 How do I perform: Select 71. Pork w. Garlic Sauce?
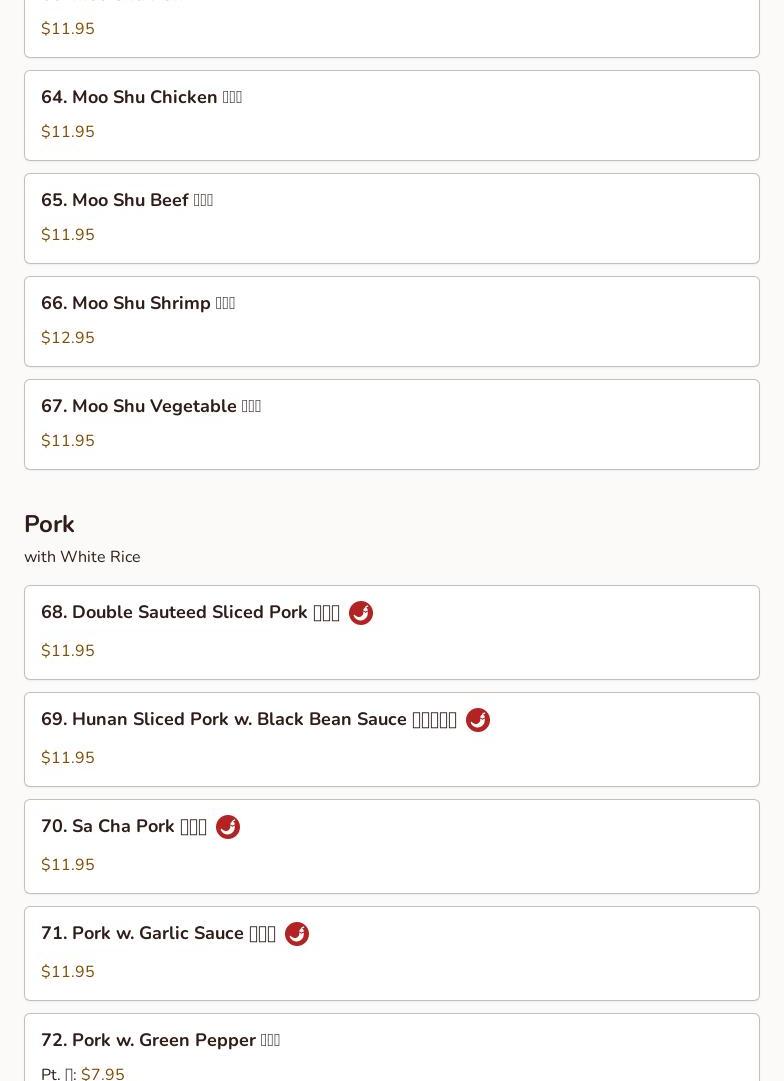[x=392, y=953]
